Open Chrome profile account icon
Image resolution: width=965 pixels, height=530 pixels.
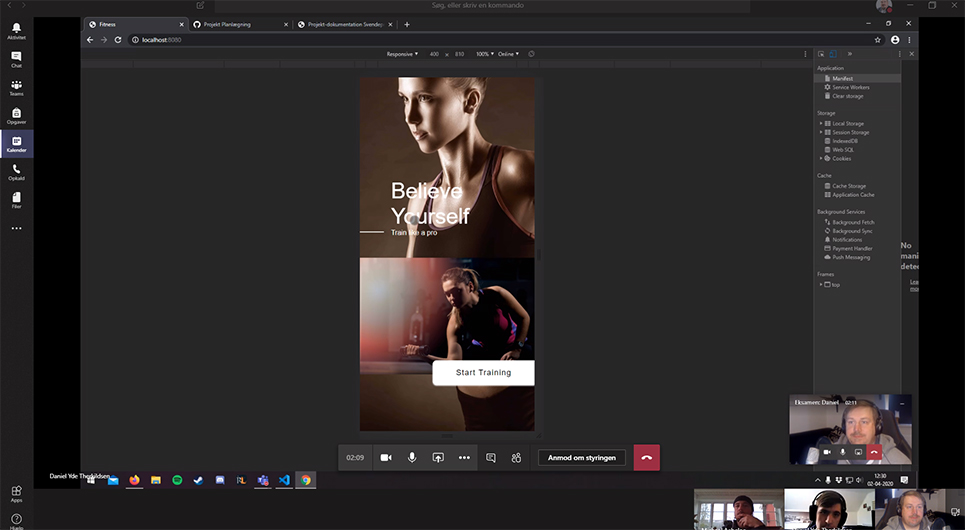point(895,39)
